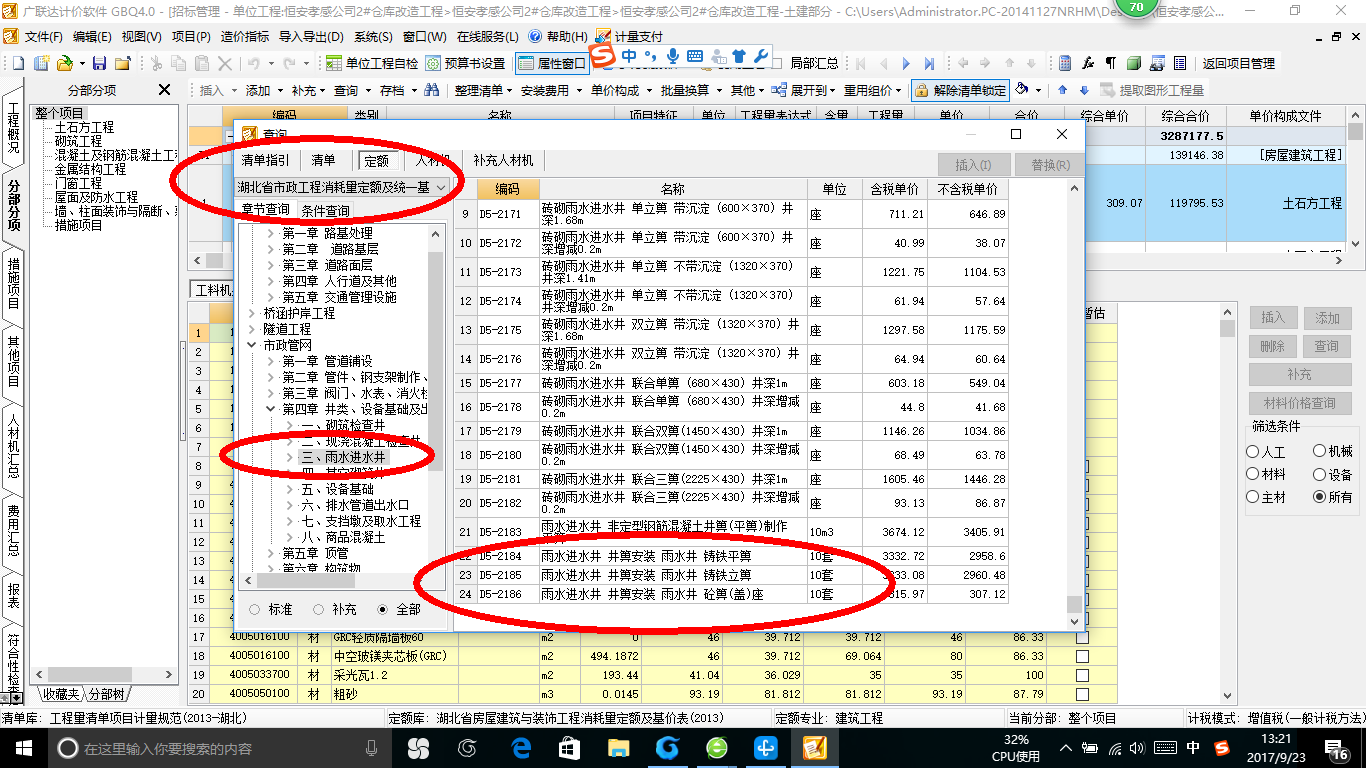Screen dimensions: 1366x768
Task: Click the blue move-down arrow icon
Action: click(1084, 90)
